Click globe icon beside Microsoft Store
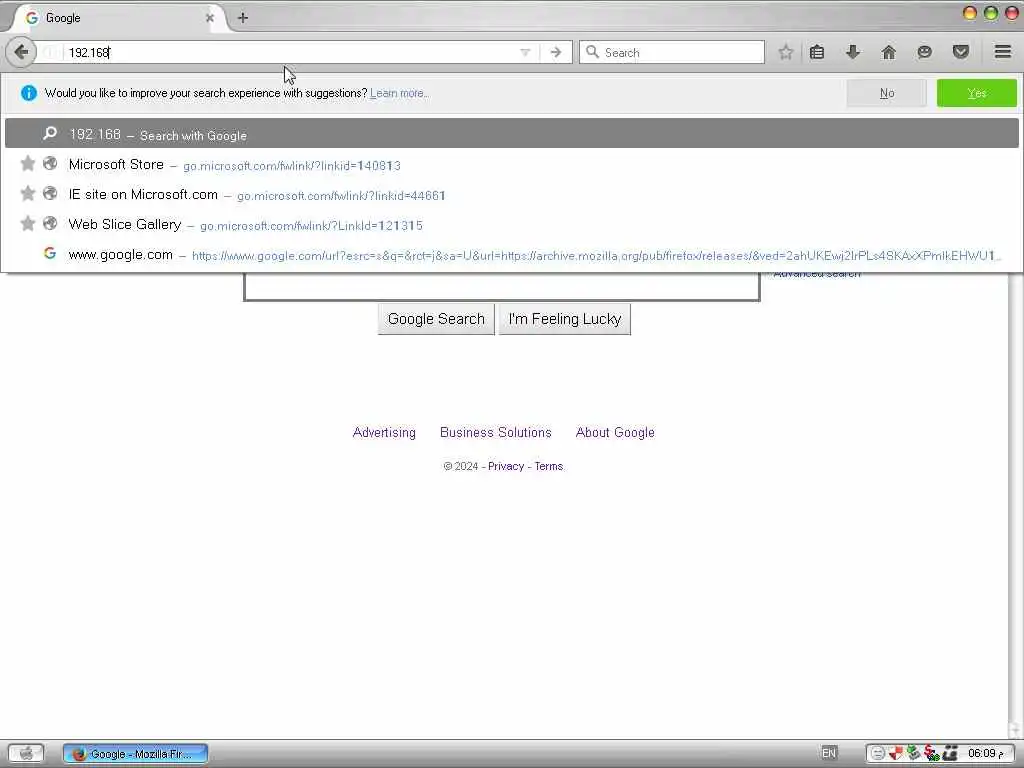Viewport: 1024px width, 768px height. pos(50,163)
